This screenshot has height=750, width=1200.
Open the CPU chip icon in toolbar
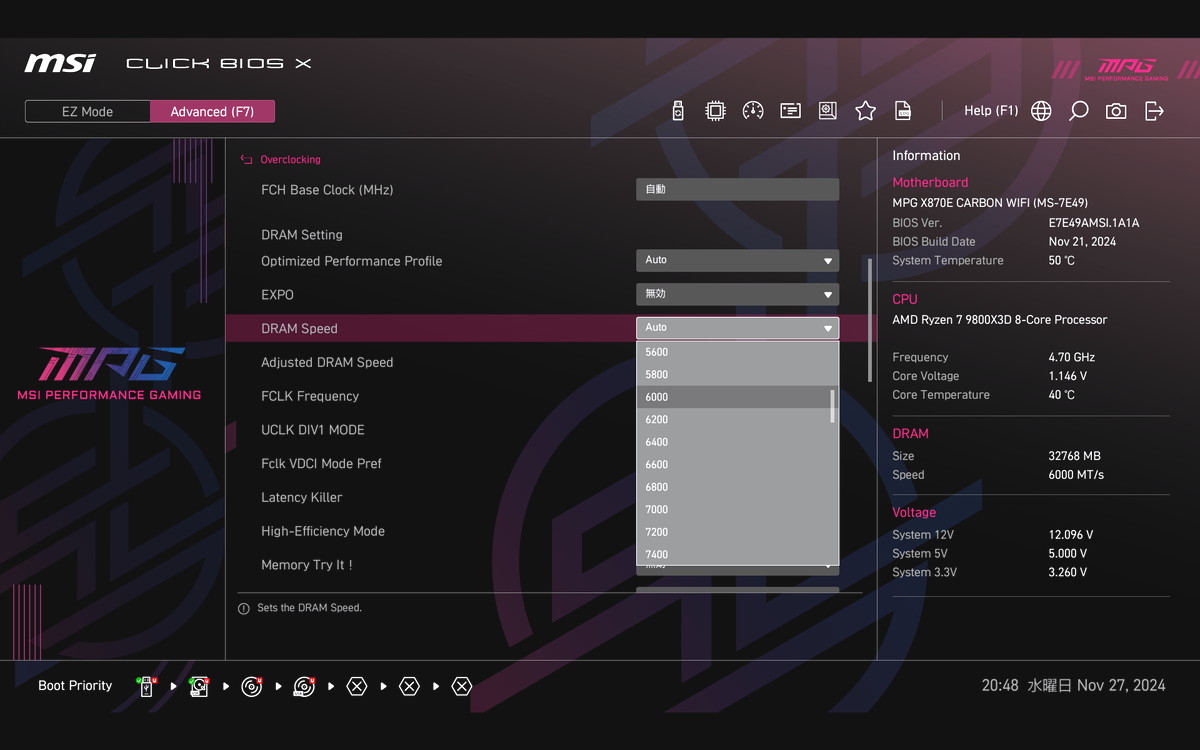click(715, 111)
